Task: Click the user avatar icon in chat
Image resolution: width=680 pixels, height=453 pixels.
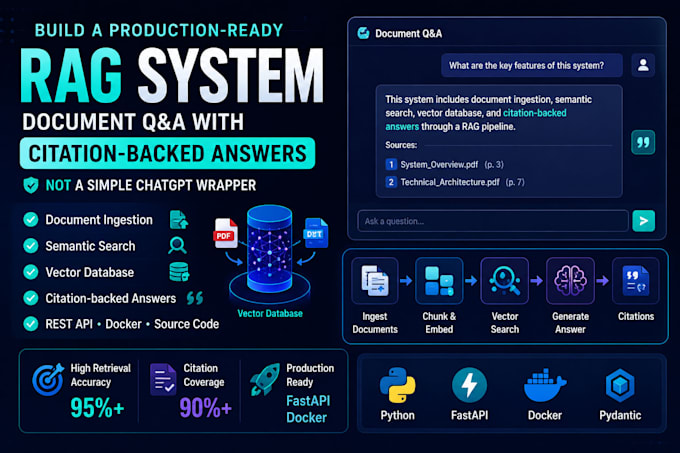Action: pyautogui.click(x=643, y=65)
